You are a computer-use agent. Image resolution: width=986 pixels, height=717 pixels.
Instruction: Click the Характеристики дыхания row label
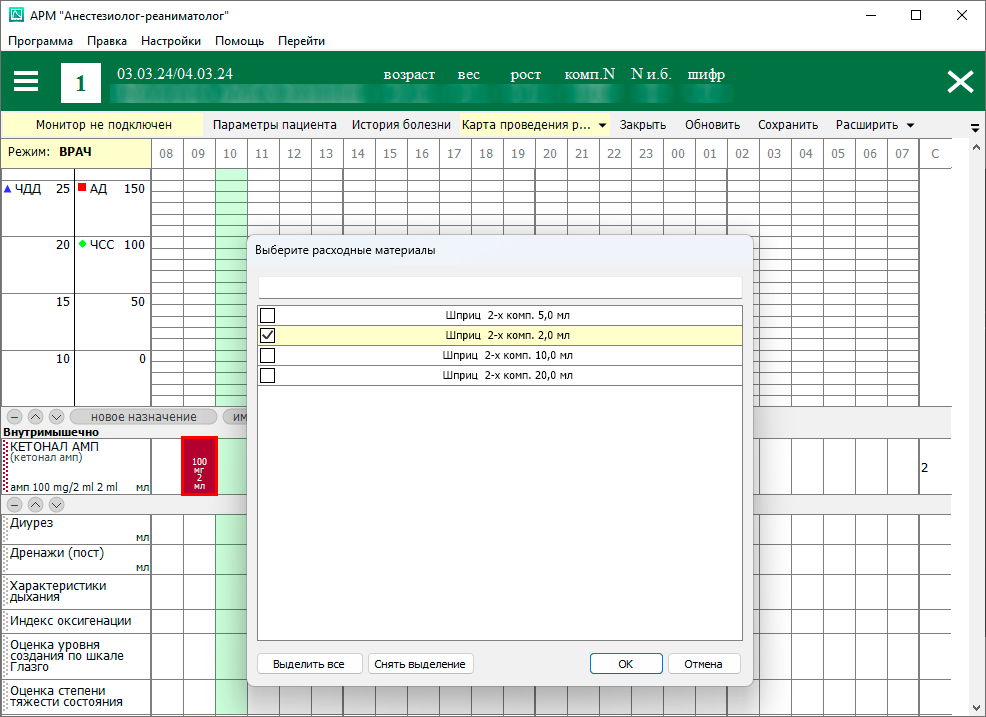77,591
